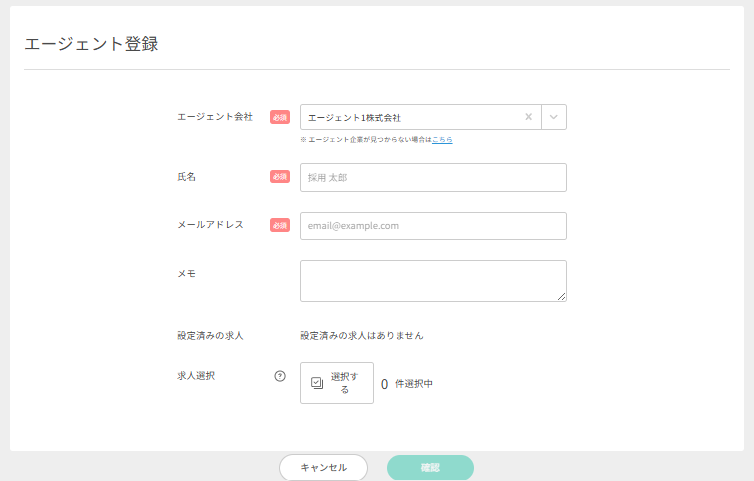Clear the selected エージェント1株式会社 value

[529, 117]
